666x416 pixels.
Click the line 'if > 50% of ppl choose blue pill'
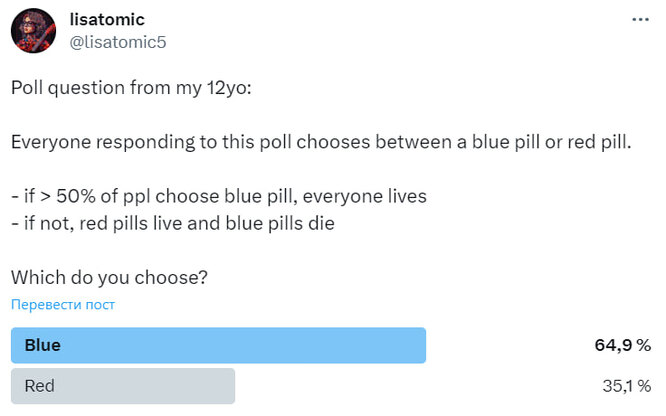tap(219, 196)
